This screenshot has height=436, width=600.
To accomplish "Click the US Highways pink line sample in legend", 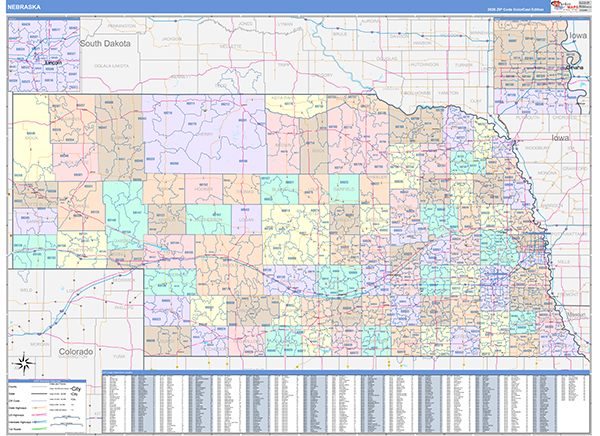I will tap(37, 415).
